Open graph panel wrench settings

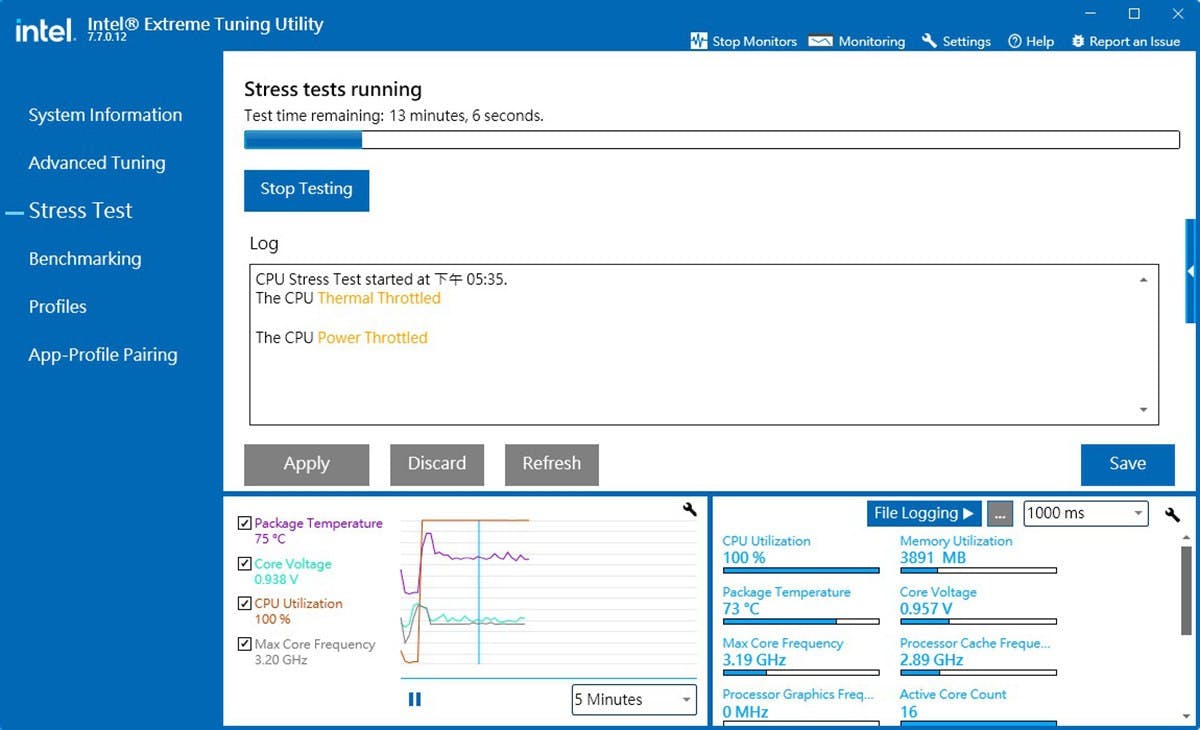[x=689, y=510]
